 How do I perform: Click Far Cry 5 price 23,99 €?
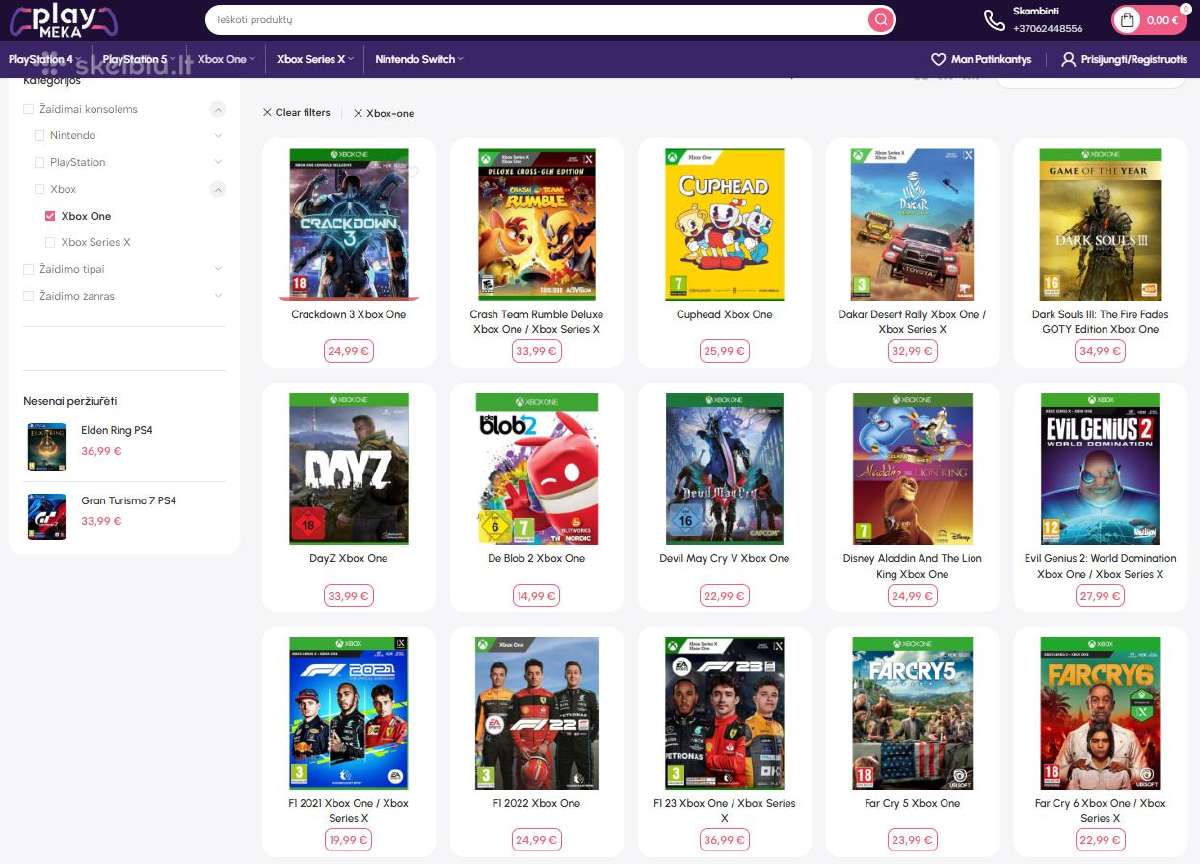click(x=912, y=840)
